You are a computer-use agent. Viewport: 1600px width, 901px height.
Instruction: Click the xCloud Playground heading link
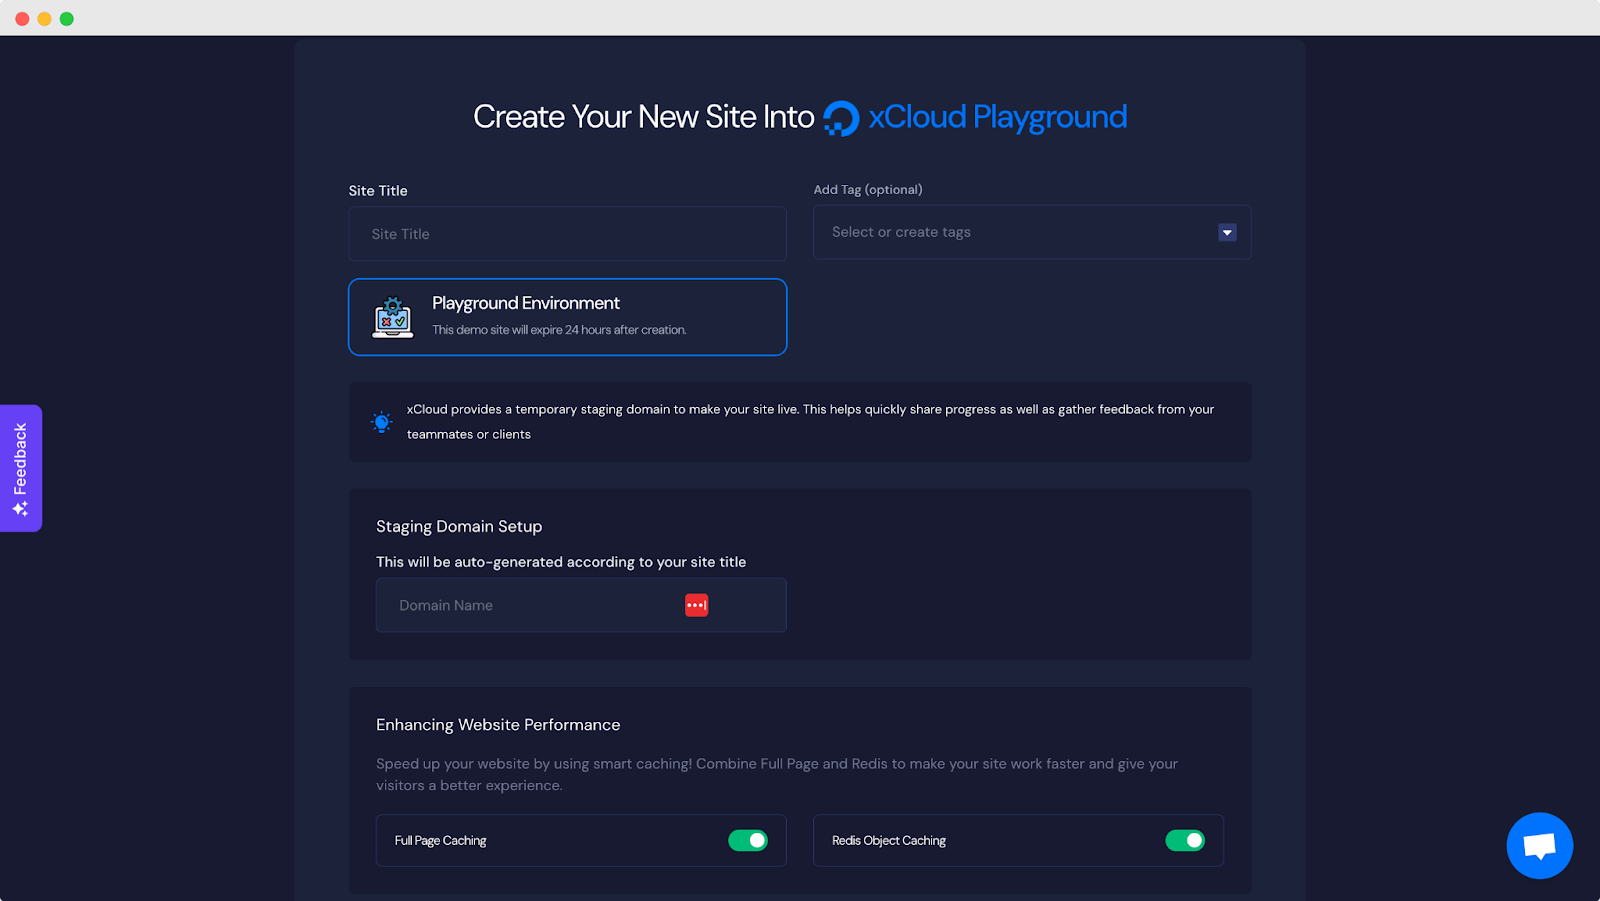point(997,117)
